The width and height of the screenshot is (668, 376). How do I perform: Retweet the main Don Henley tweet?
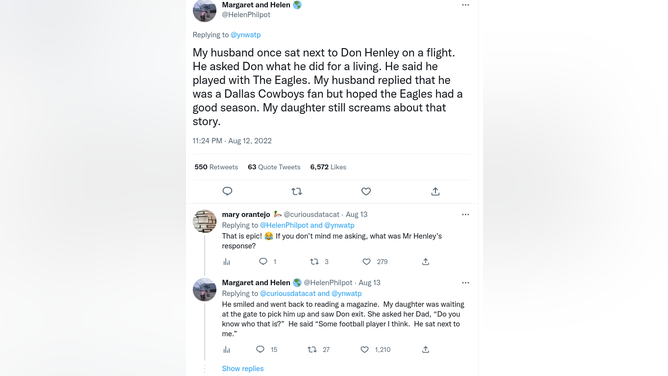click(297, 192)
